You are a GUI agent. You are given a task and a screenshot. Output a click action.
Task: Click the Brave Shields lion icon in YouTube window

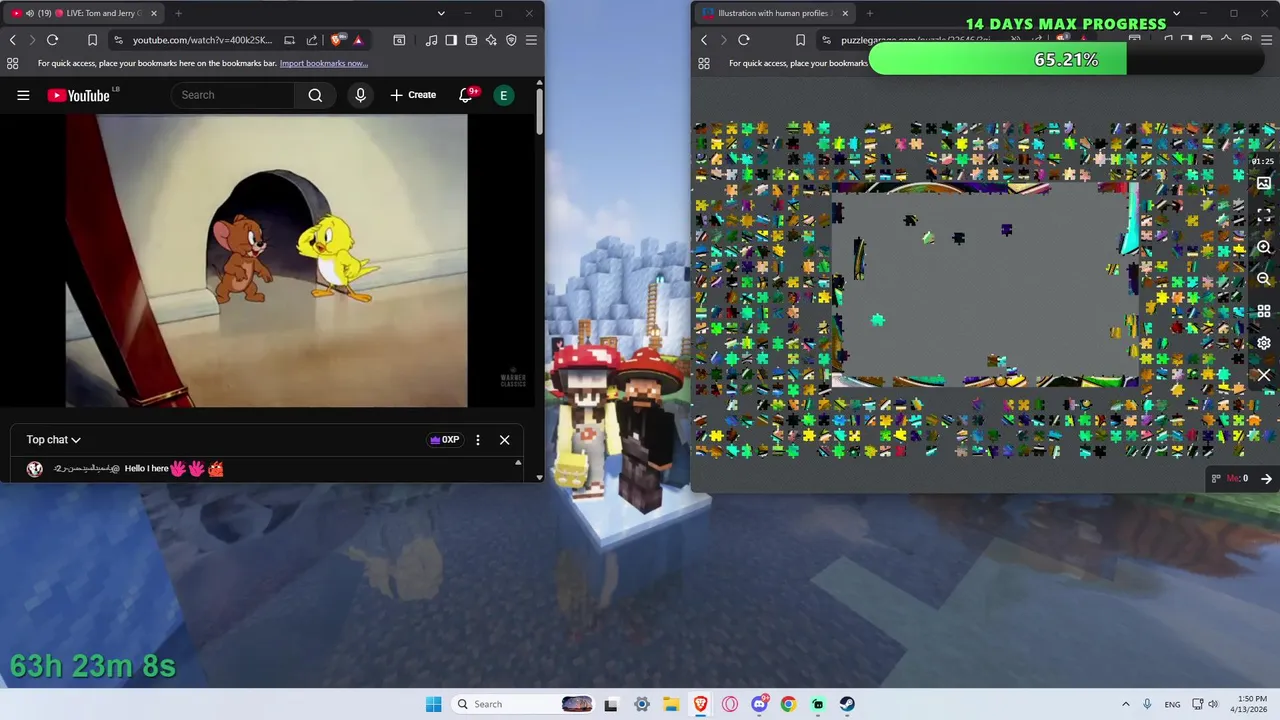pos(337,40)
